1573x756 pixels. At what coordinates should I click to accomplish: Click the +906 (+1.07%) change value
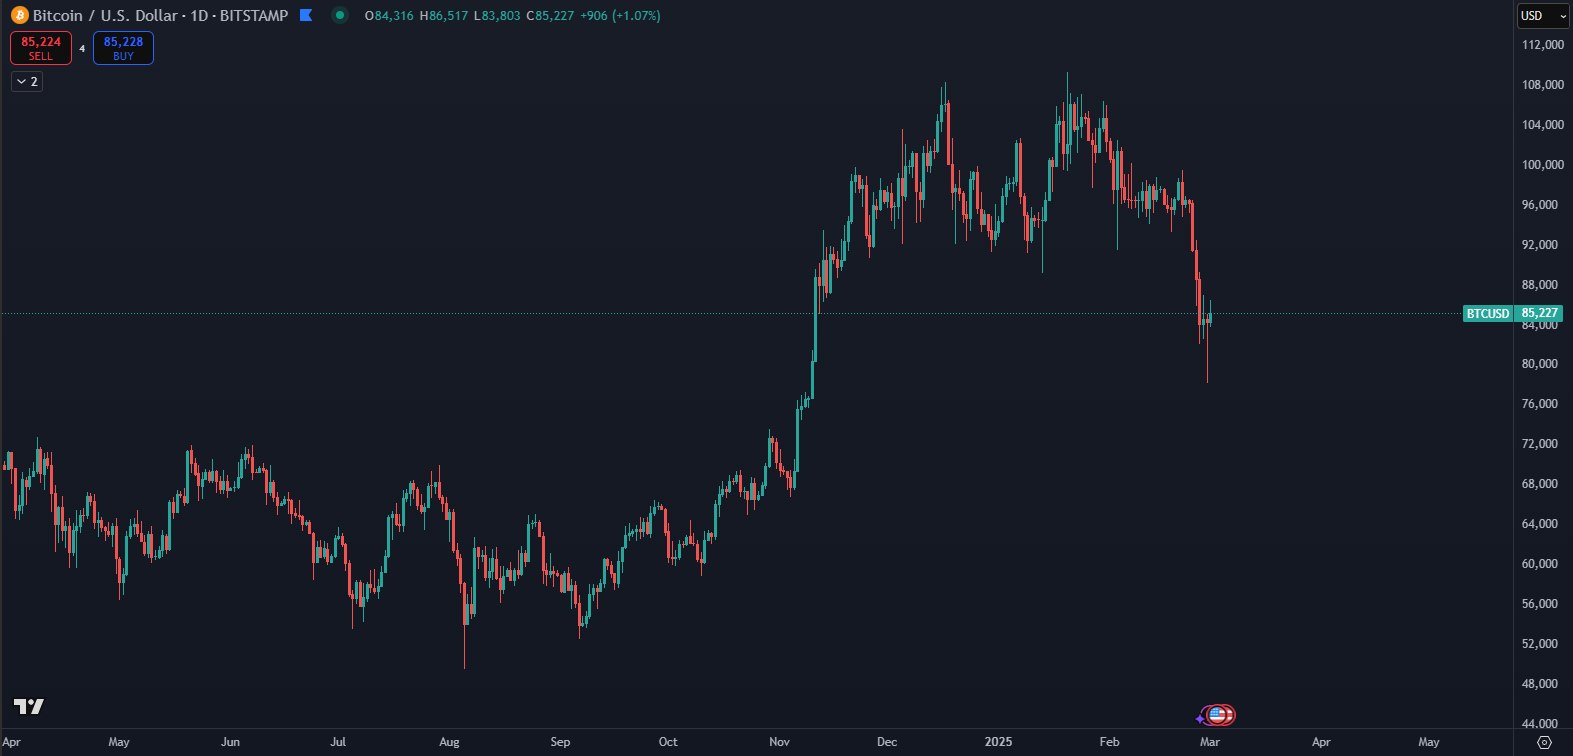(x=620, y=16)
